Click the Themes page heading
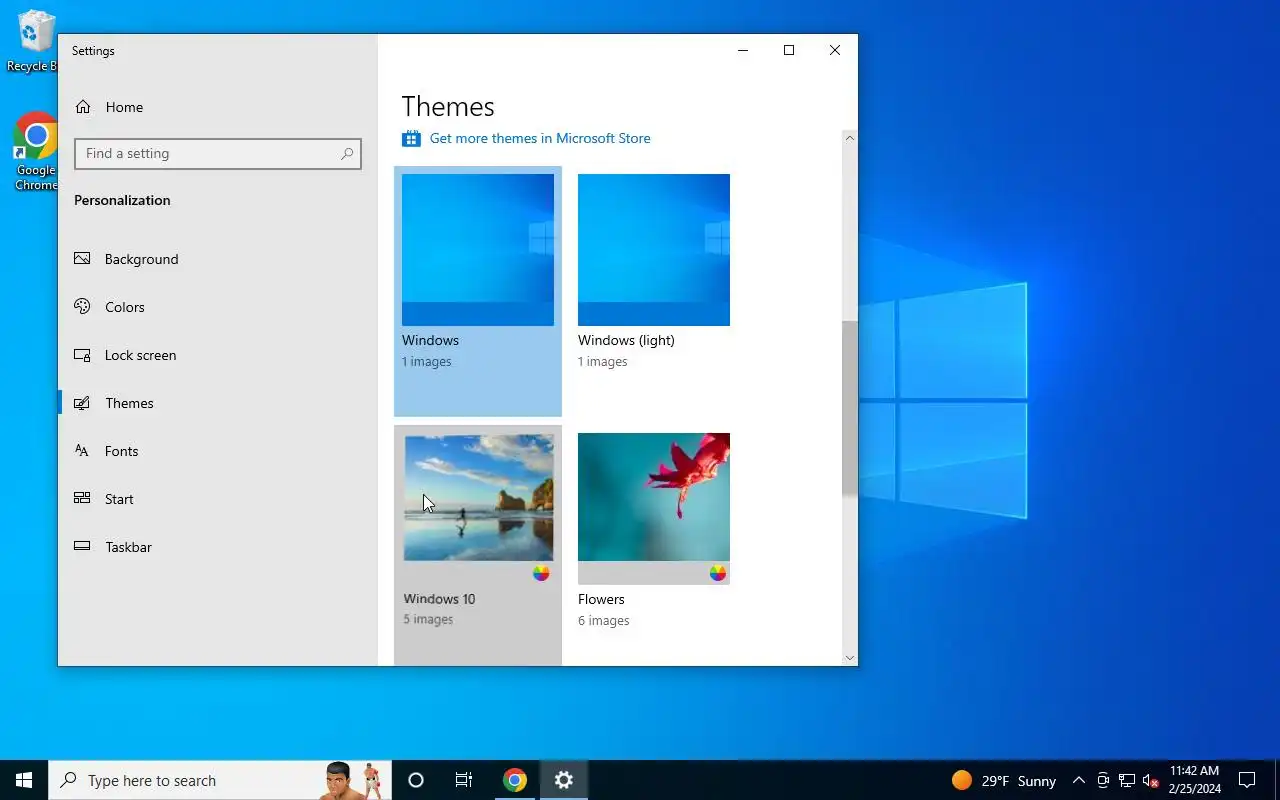The height and width of the screenshot is (800, 1280). pos(448,106)
